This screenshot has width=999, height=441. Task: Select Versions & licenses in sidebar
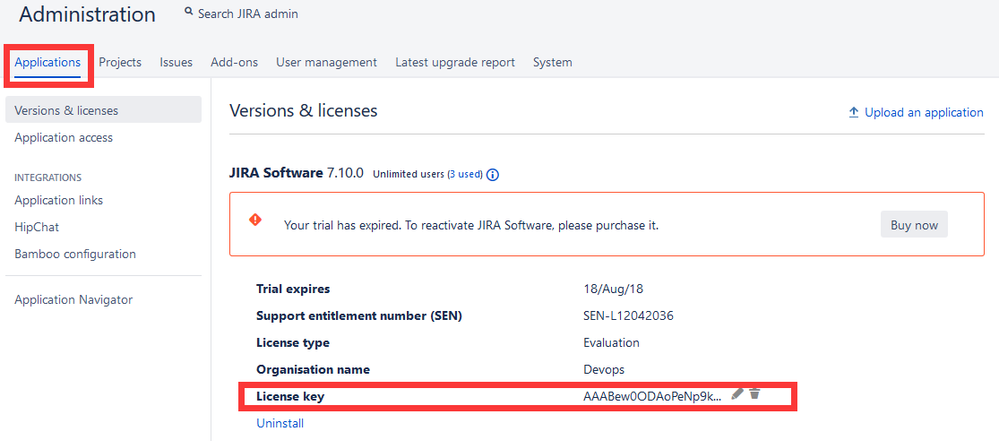click(103, 110)
